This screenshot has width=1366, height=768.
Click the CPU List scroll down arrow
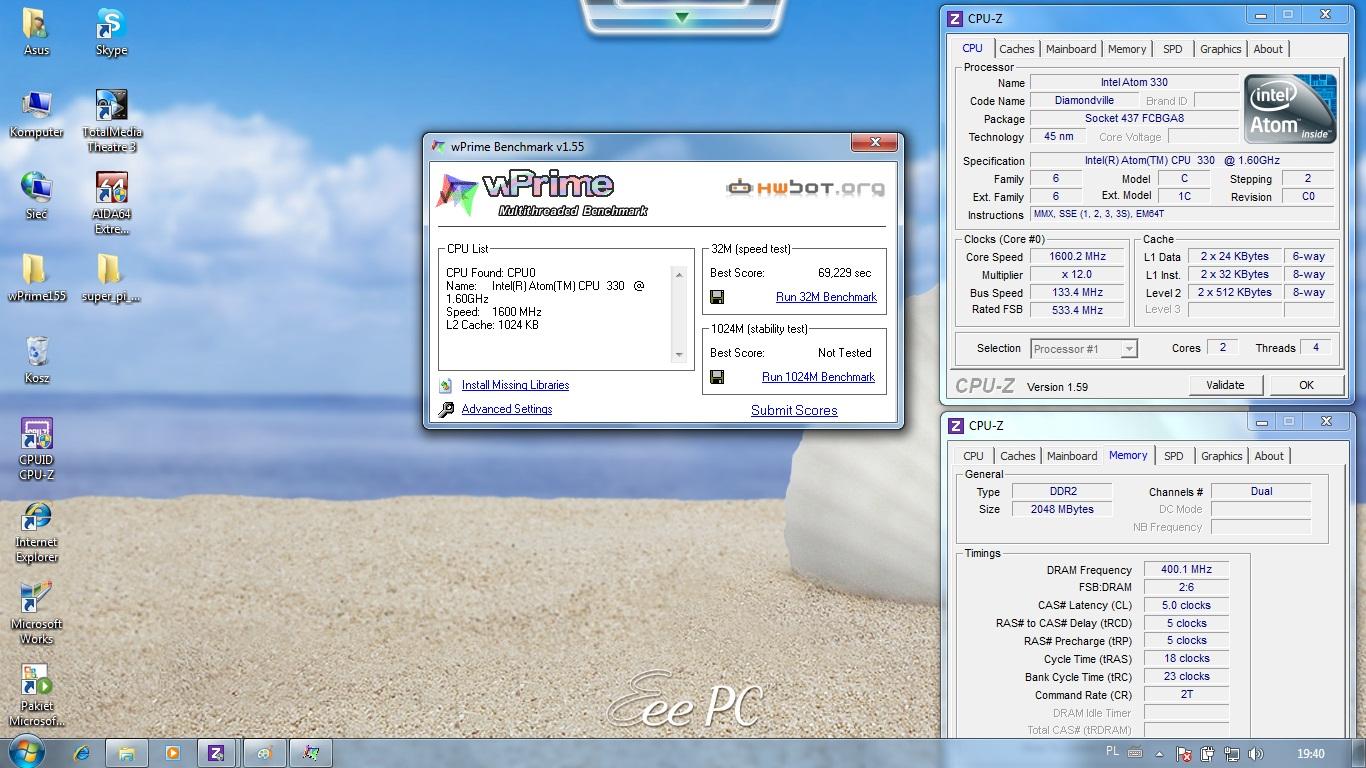pos(680,354)
